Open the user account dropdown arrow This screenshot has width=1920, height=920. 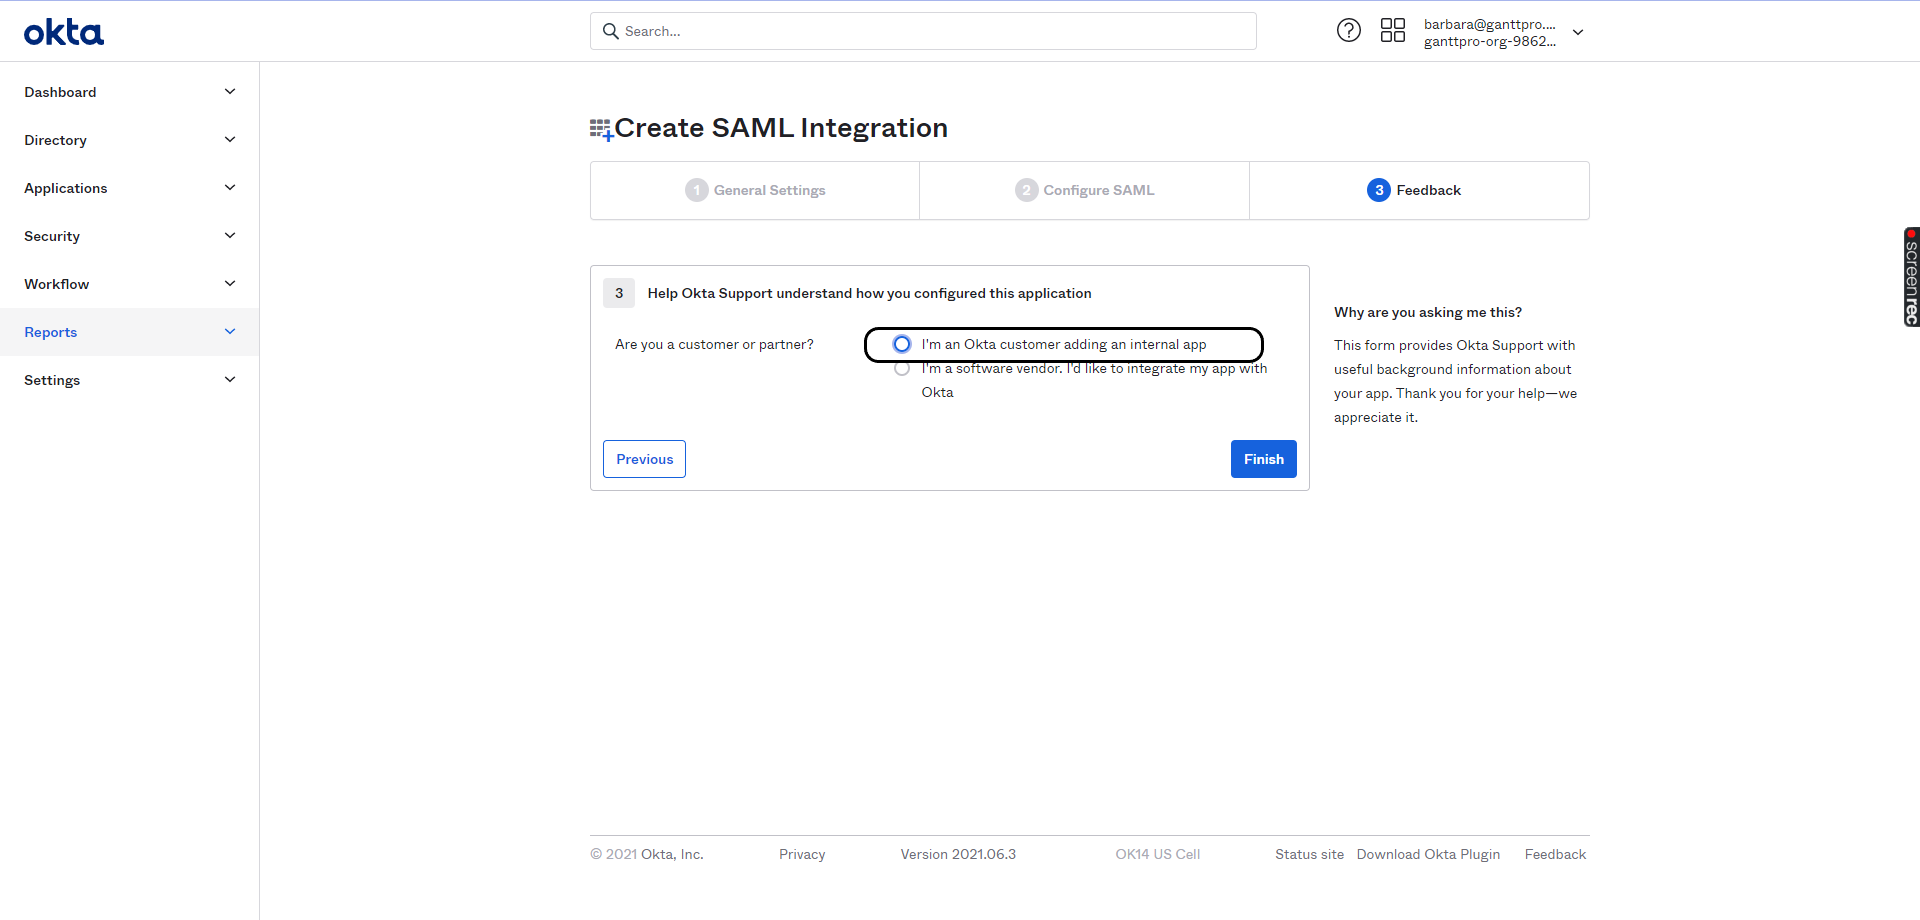(x=1578, y=32)
